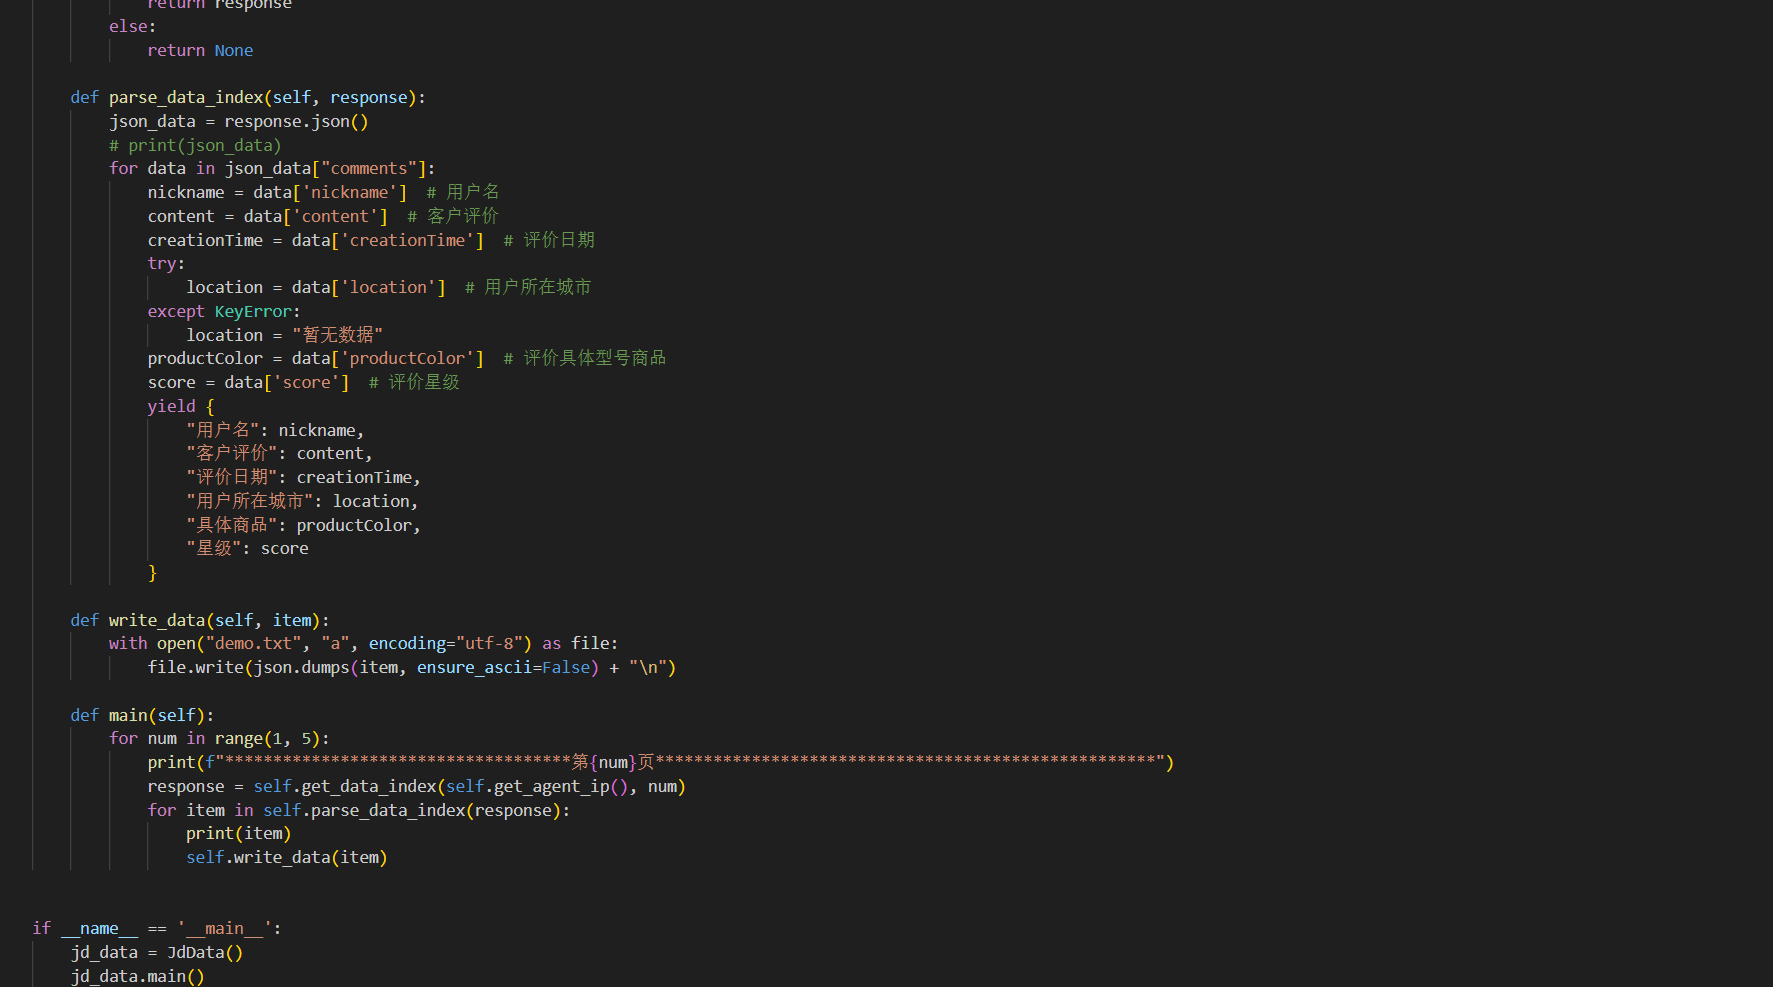The width and height of the screenshot is (1773, 987).
Task: Click the '{num}' placeholder in print f-string
Action: (613, 762)
